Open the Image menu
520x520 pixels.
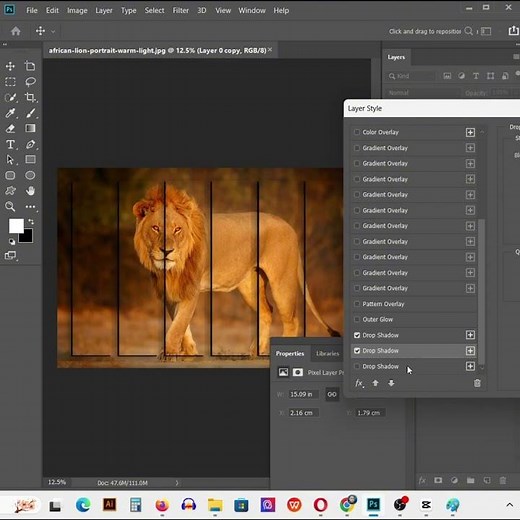77,10
